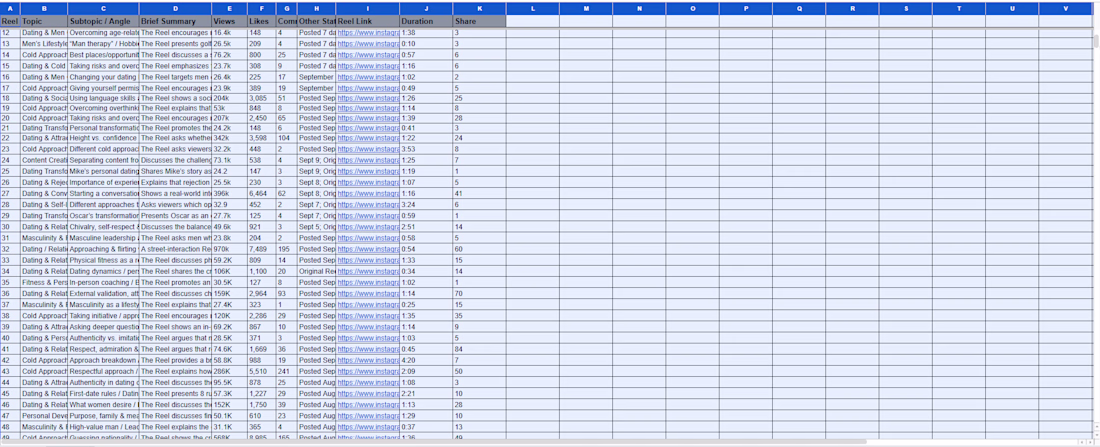This screenshot has height=447, width=1100.
Task: Select the duration cell '3:24'
Action: coord(427,204)
